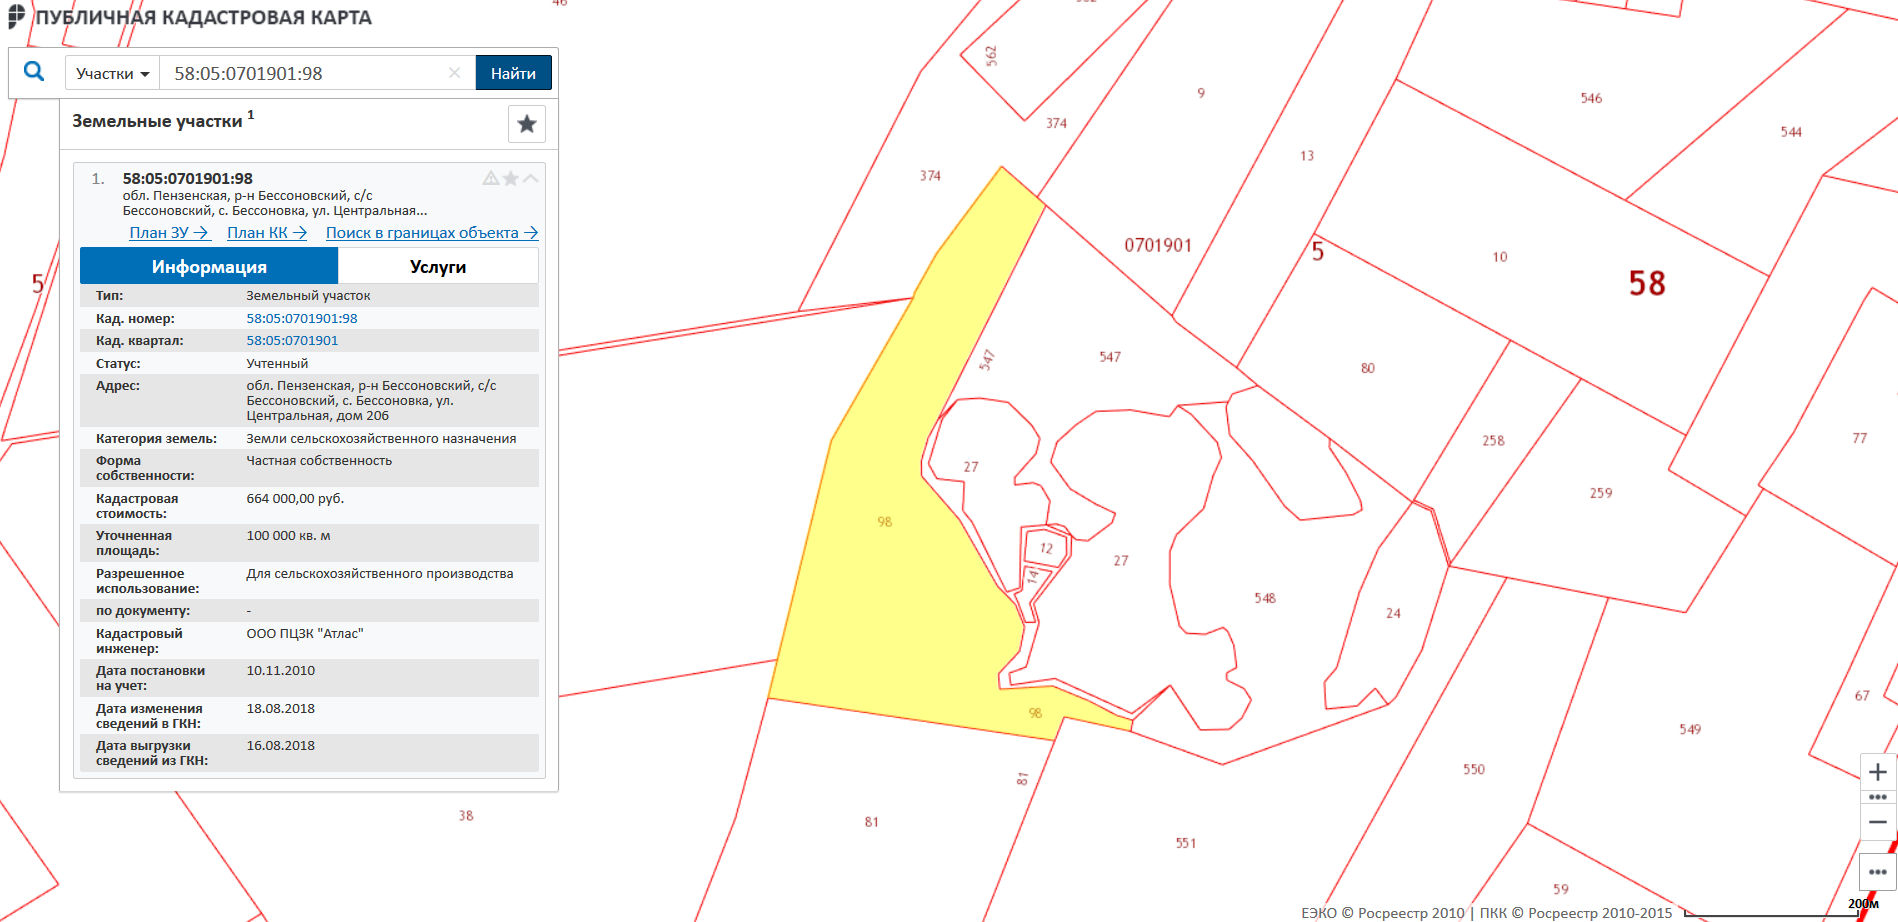Select the ownership value Частная собственность

point(319,461)
